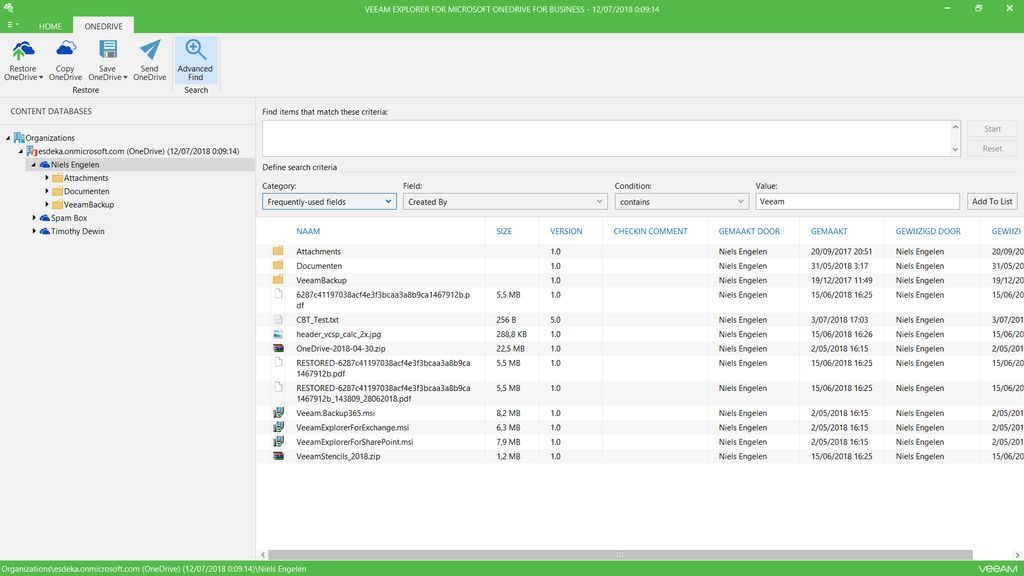Image resolution: width=1024 pixels, height=576 pixels.
Task: Select the VeeamBackup folder in tree
Action: 89,204
